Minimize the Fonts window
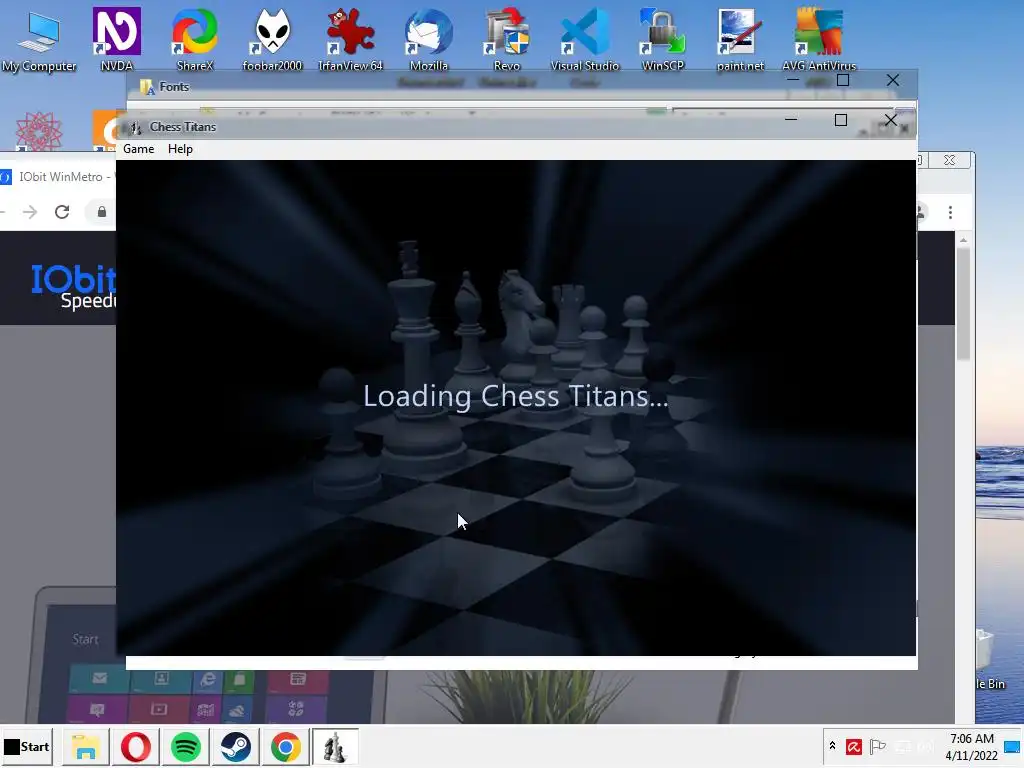This screenshot has width=1024, height=768. [793, 80]
